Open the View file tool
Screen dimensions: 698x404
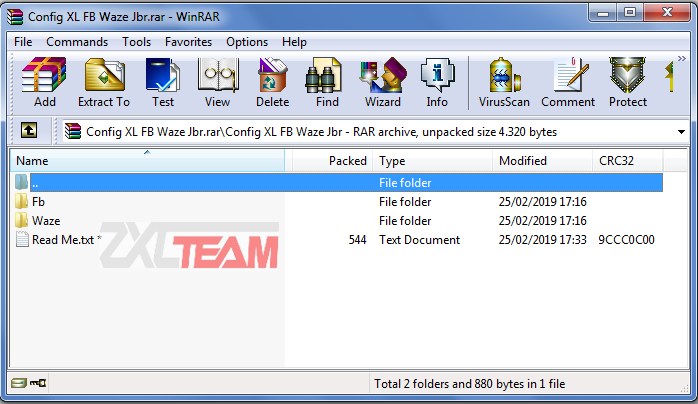click(x=218, y=82)
